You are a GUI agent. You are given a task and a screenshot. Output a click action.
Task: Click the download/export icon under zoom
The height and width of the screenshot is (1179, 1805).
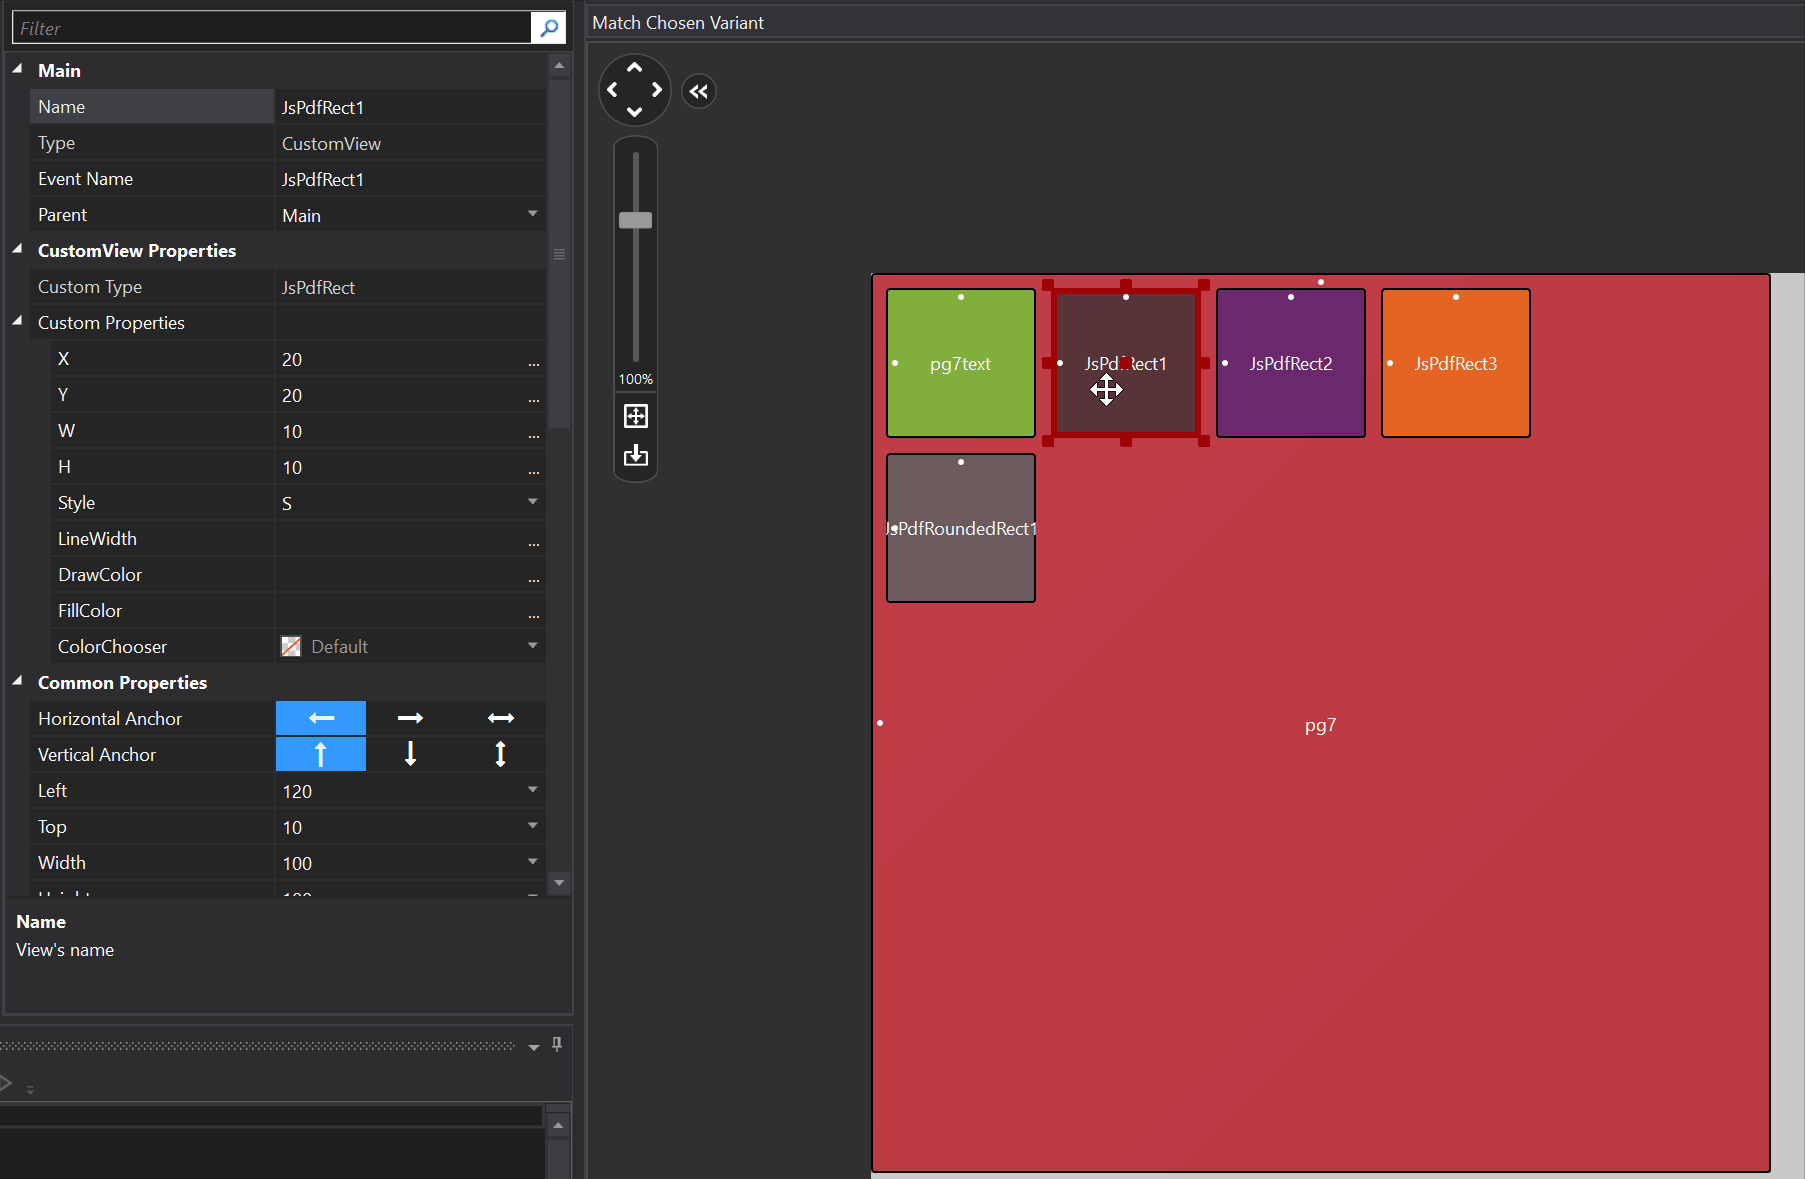click(636, 456)
